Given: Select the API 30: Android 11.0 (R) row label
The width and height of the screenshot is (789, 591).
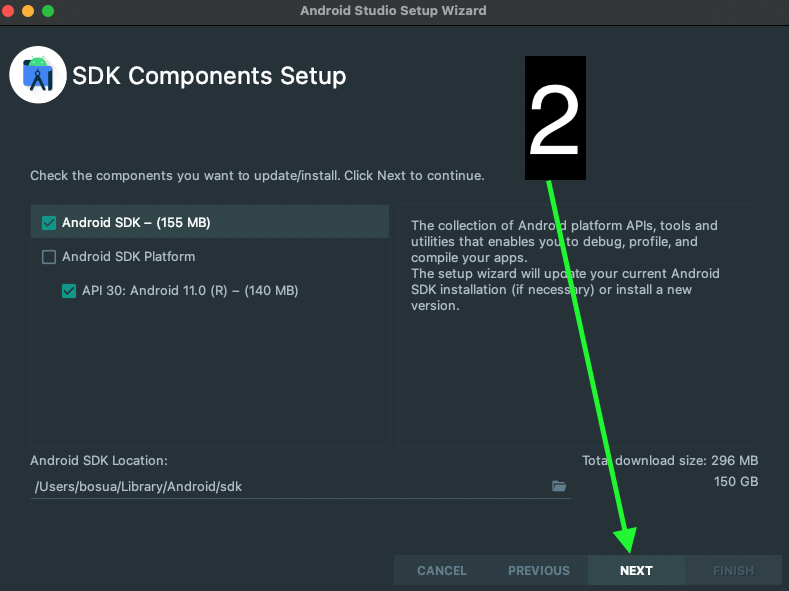Looking at the screenshot, I should coord(190,291).
